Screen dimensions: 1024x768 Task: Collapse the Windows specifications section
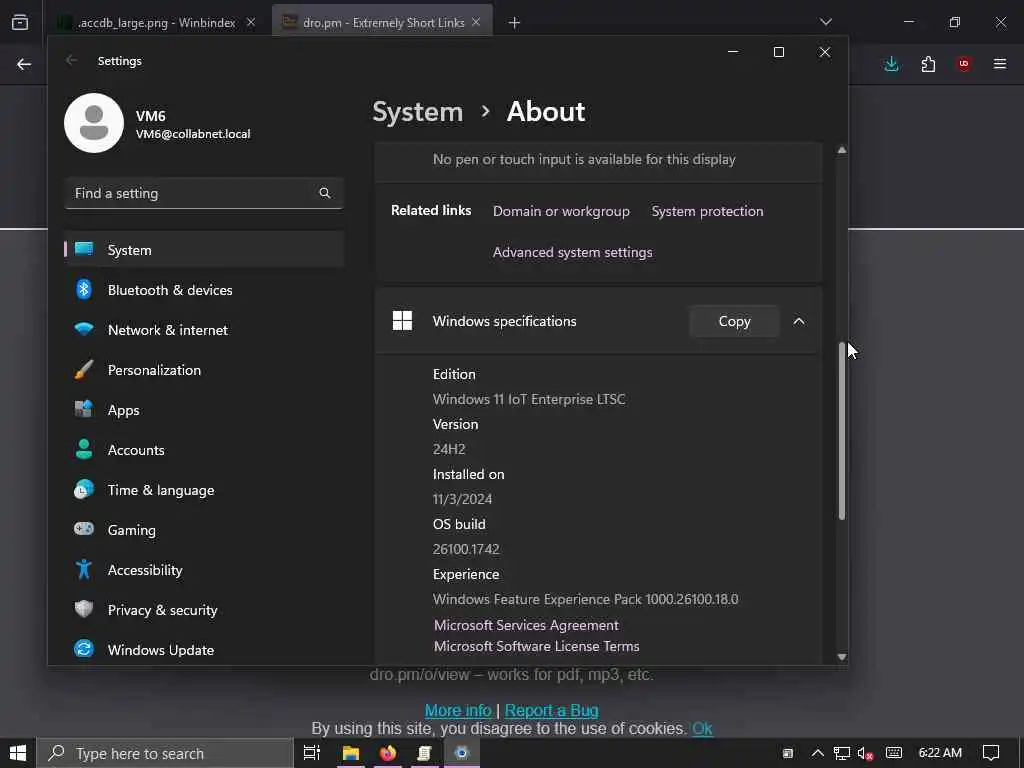[799, 321]
